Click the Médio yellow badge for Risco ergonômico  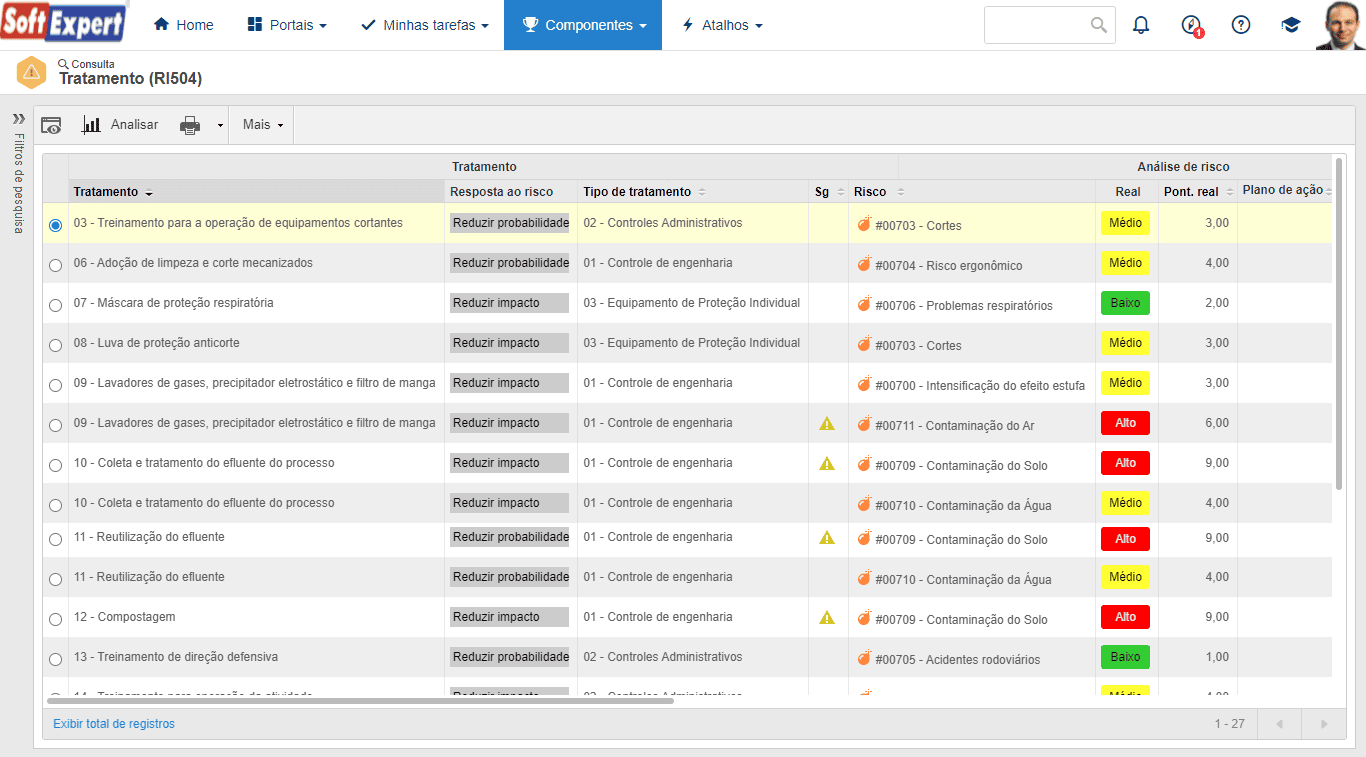[x=1125, y=263]
